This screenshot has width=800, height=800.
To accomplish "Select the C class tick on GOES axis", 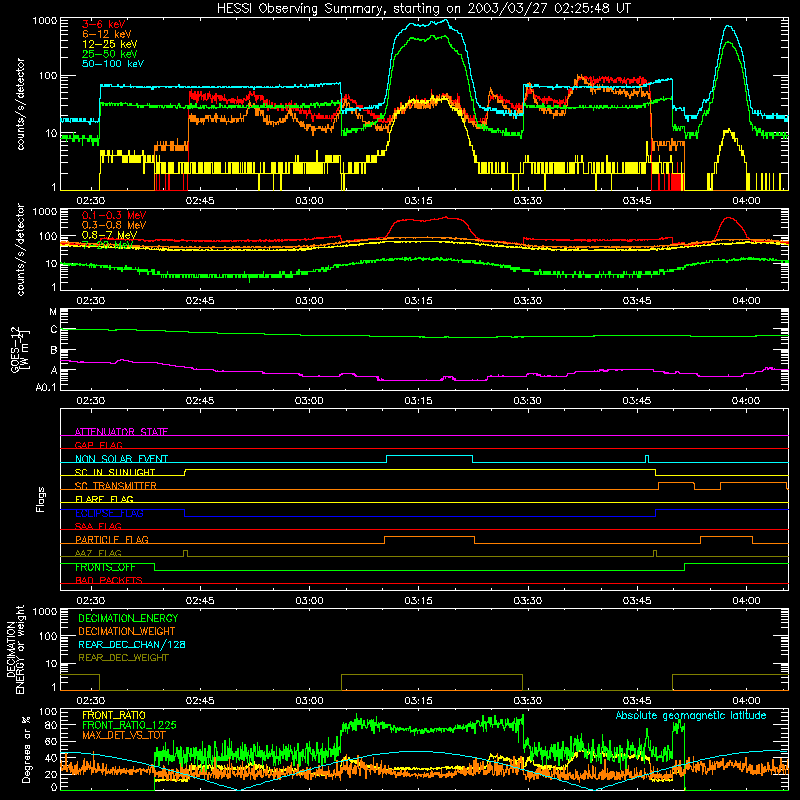I will [x=54, y=330].
